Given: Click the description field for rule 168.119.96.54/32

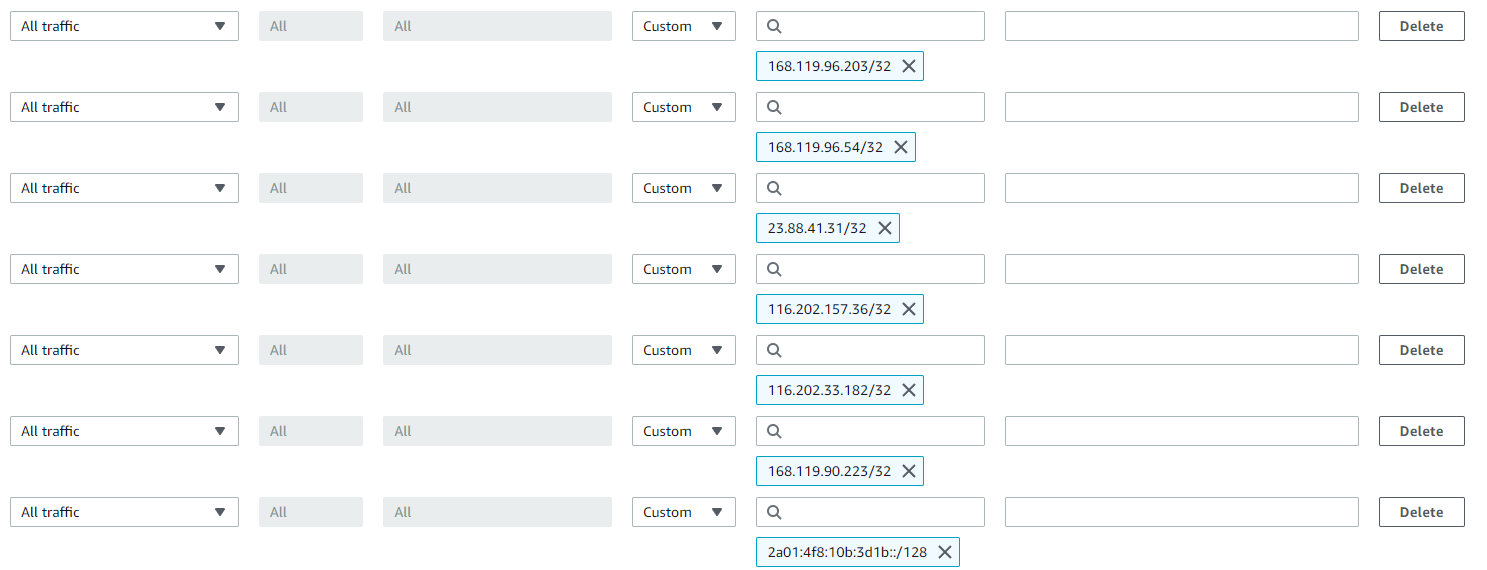Looking at the screenshot, I should 1182,107.
